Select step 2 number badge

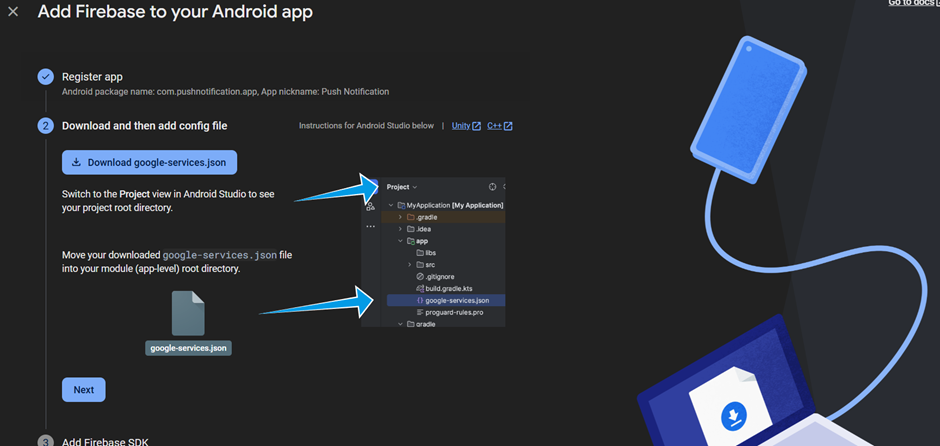(46, 126)
